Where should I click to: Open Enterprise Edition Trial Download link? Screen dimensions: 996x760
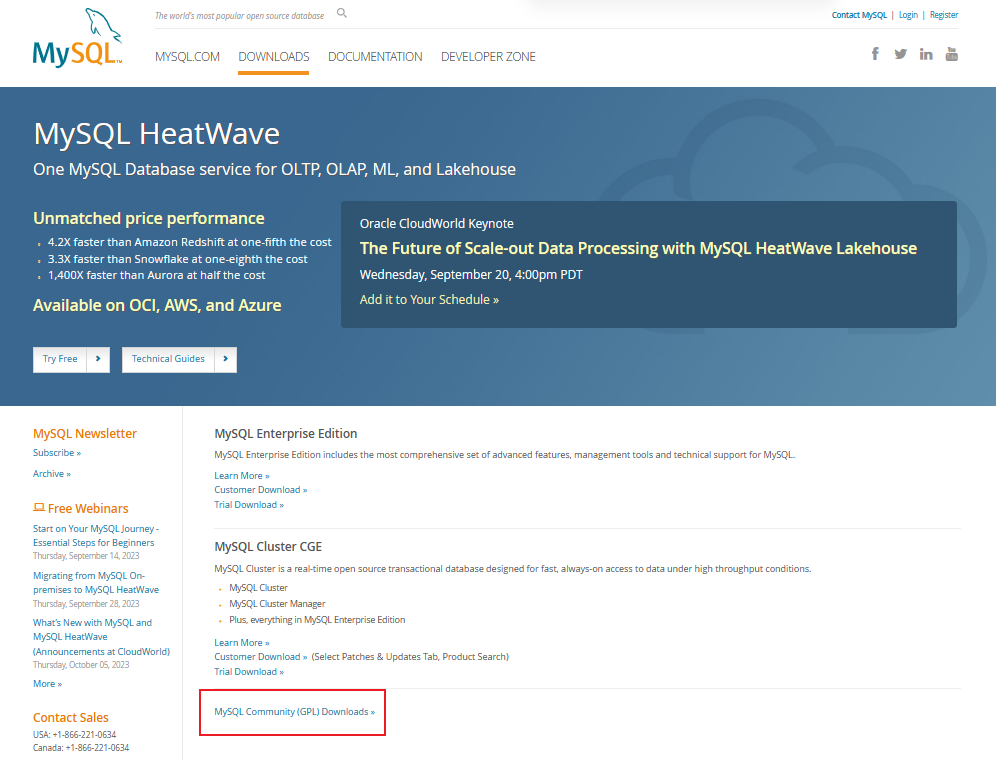(248, 505)
